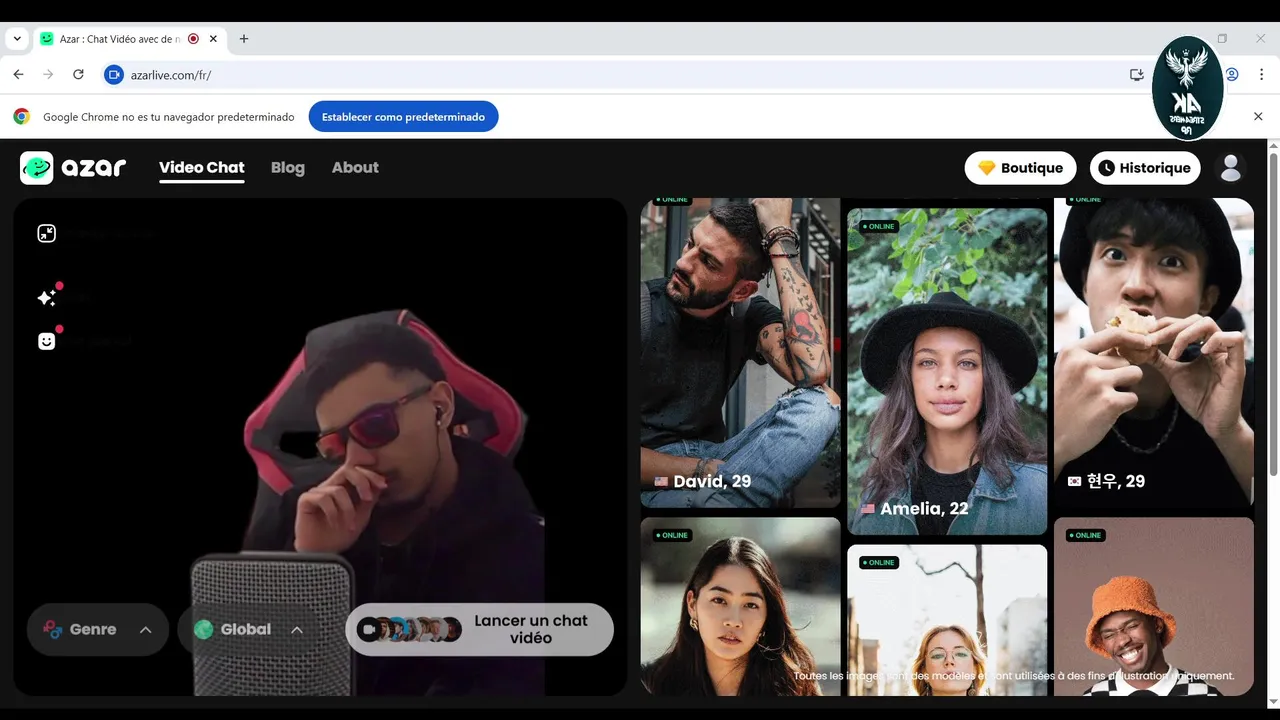The width and height of the screenshot is (1280, 720).
Task: Click the Genre colorful icon
Action: point(52,630)
